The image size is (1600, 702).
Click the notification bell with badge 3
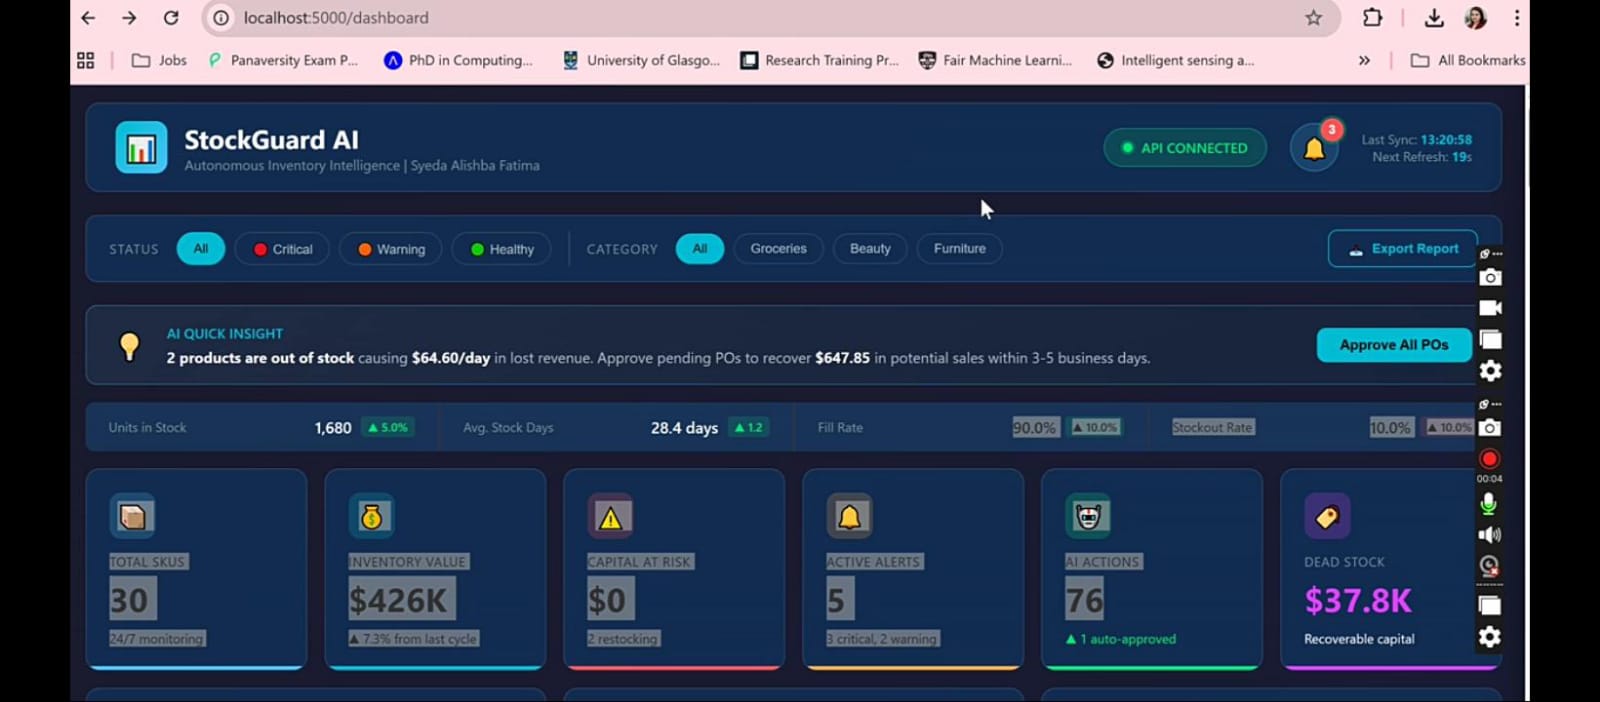pyautogui.click(x=1314, y=149)
